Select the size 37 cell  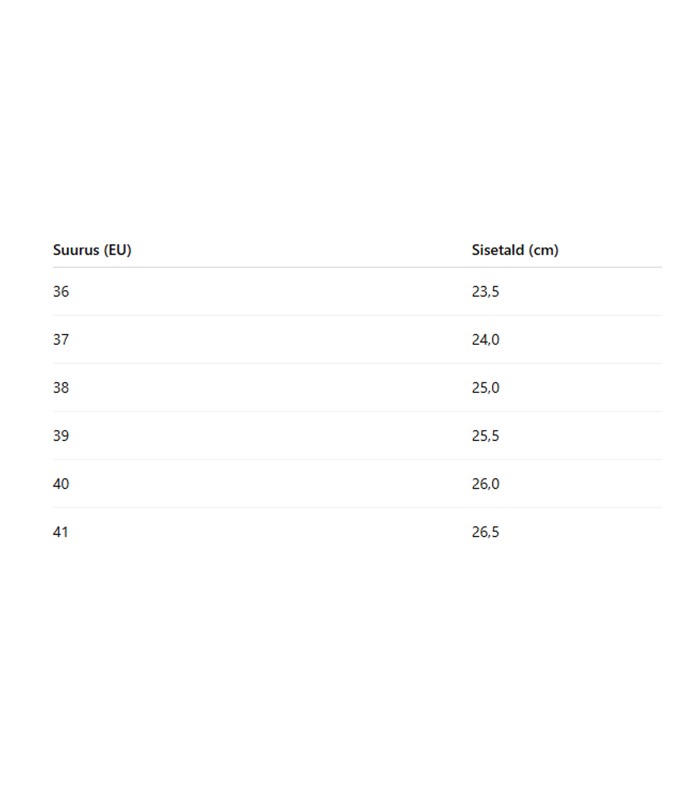pyautogui.click(x=61, y=340)
